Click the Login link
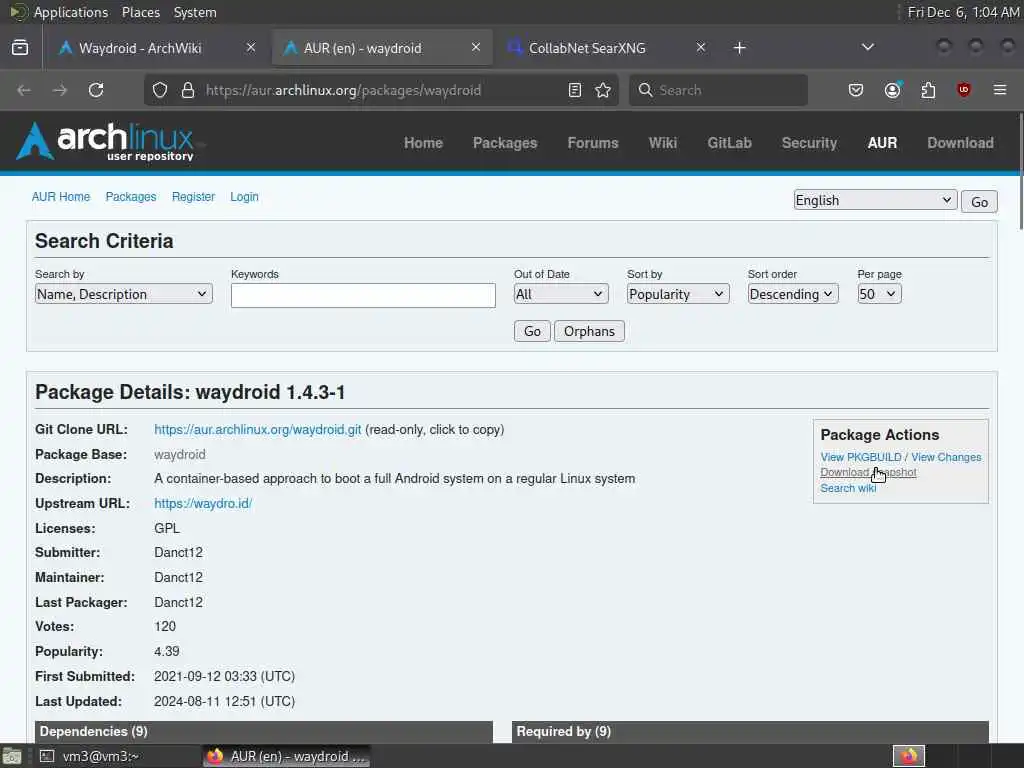The height and width of the screenshot is (768, 1024). [244, 197]
